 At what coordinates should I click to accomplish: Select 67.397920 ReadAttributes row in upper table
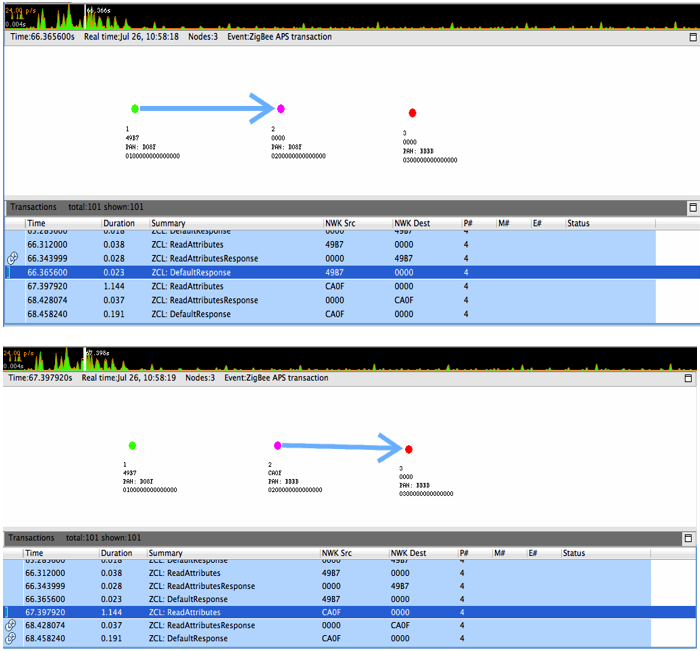pos(330,286)
